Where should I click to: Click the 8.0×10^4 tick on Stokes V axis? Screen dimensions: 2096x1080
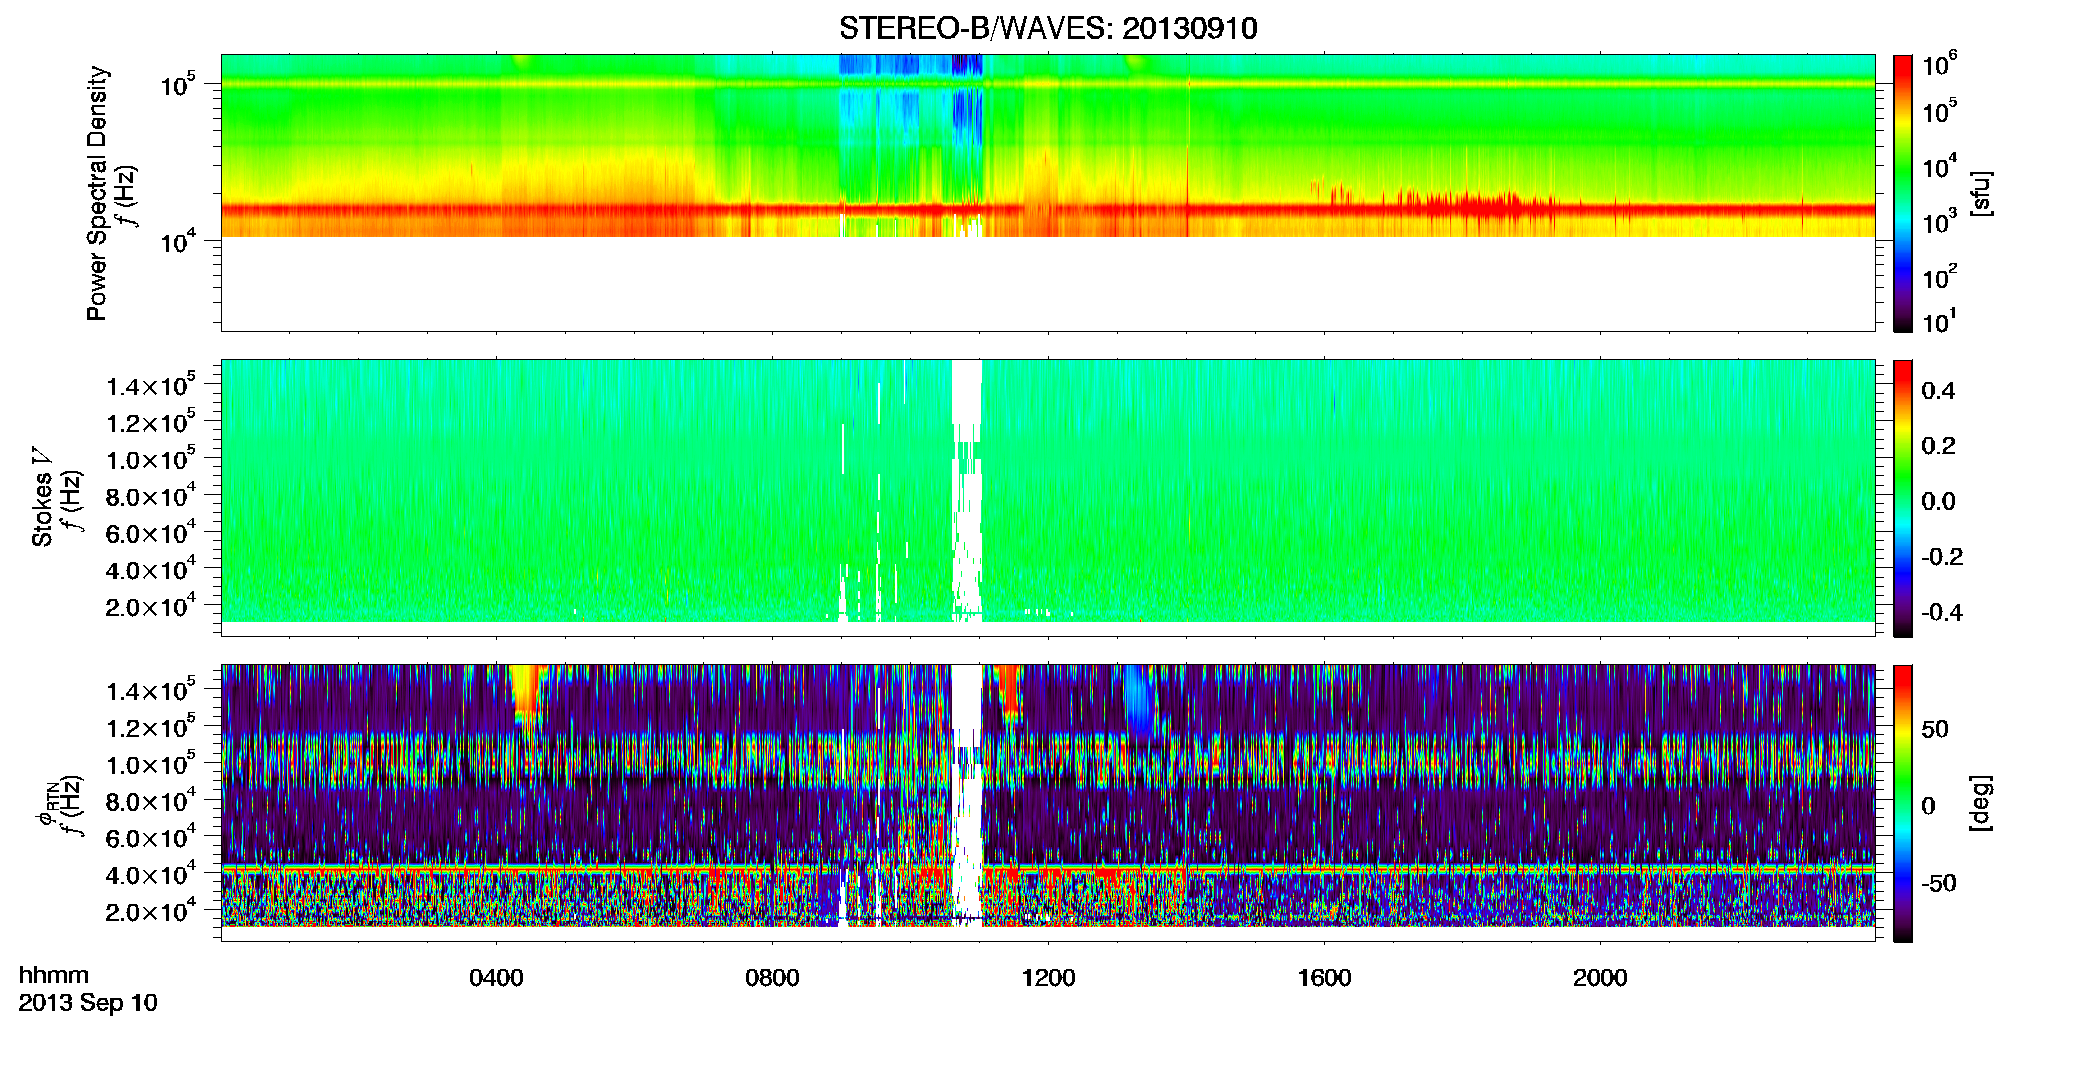pos(152,495)
